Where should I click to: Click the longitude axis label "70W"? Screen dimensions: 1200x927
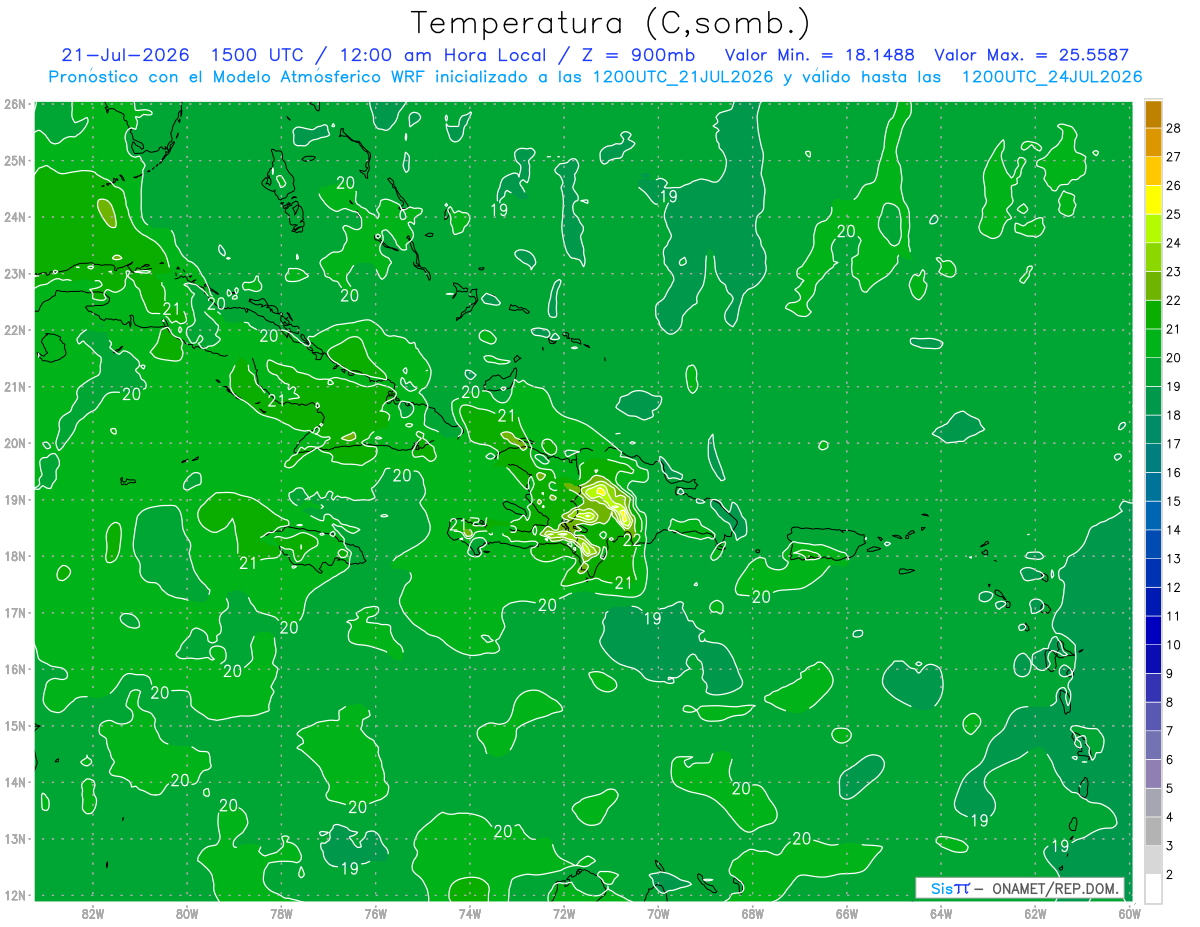pyautogui.click(x=658, y=912)
